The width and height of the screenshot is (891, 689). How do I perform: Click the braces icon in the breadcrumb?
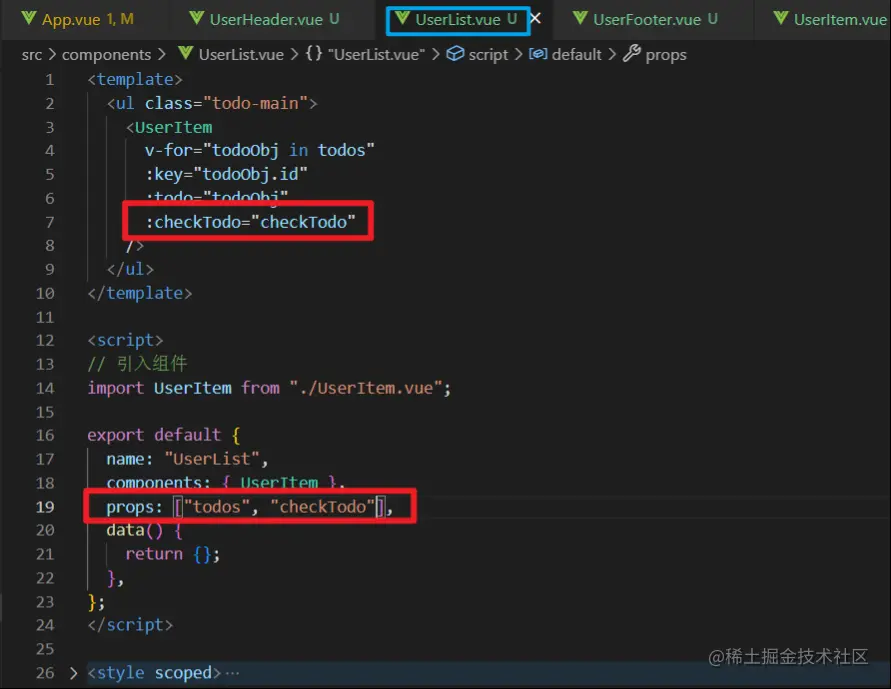pyautogui.click(x=314, y=53)
